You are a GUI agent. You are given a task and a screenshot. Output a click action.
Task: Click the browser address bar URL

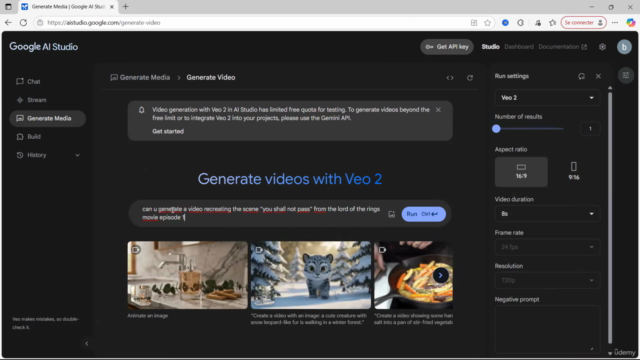[104, 23]
